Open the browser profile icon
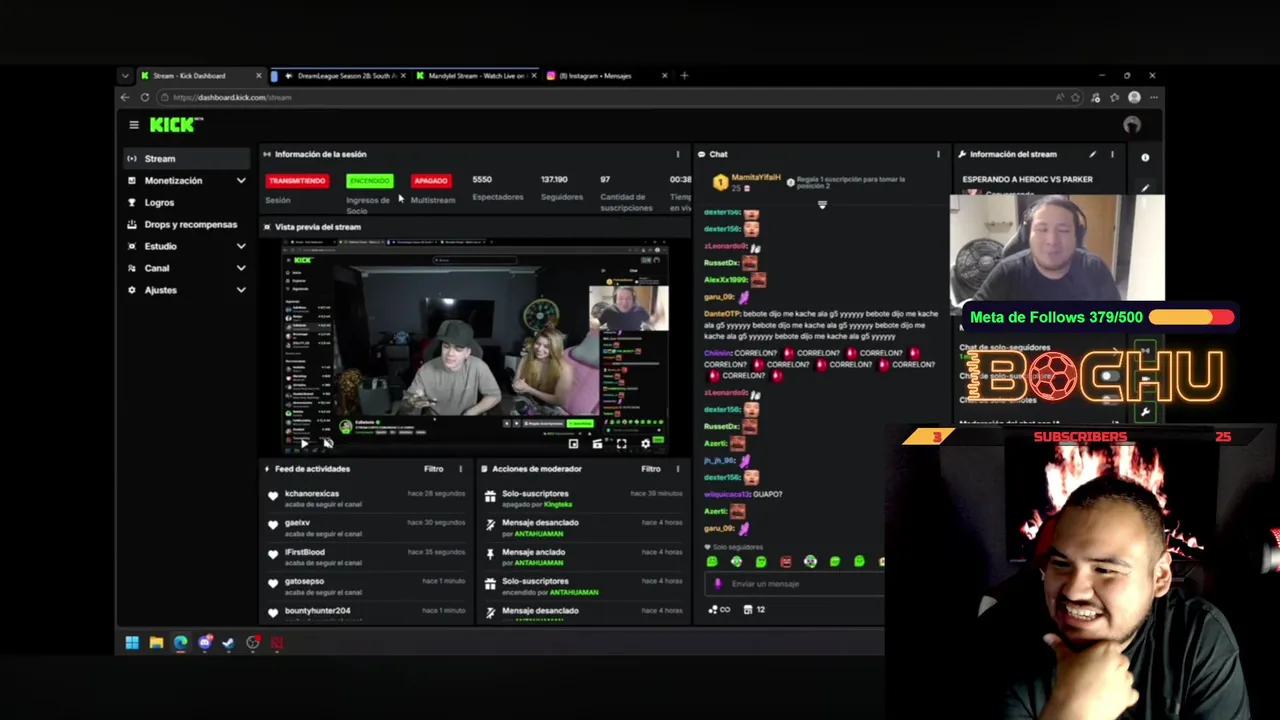The image size is (1280, 720). click(x=1134, y=97)
